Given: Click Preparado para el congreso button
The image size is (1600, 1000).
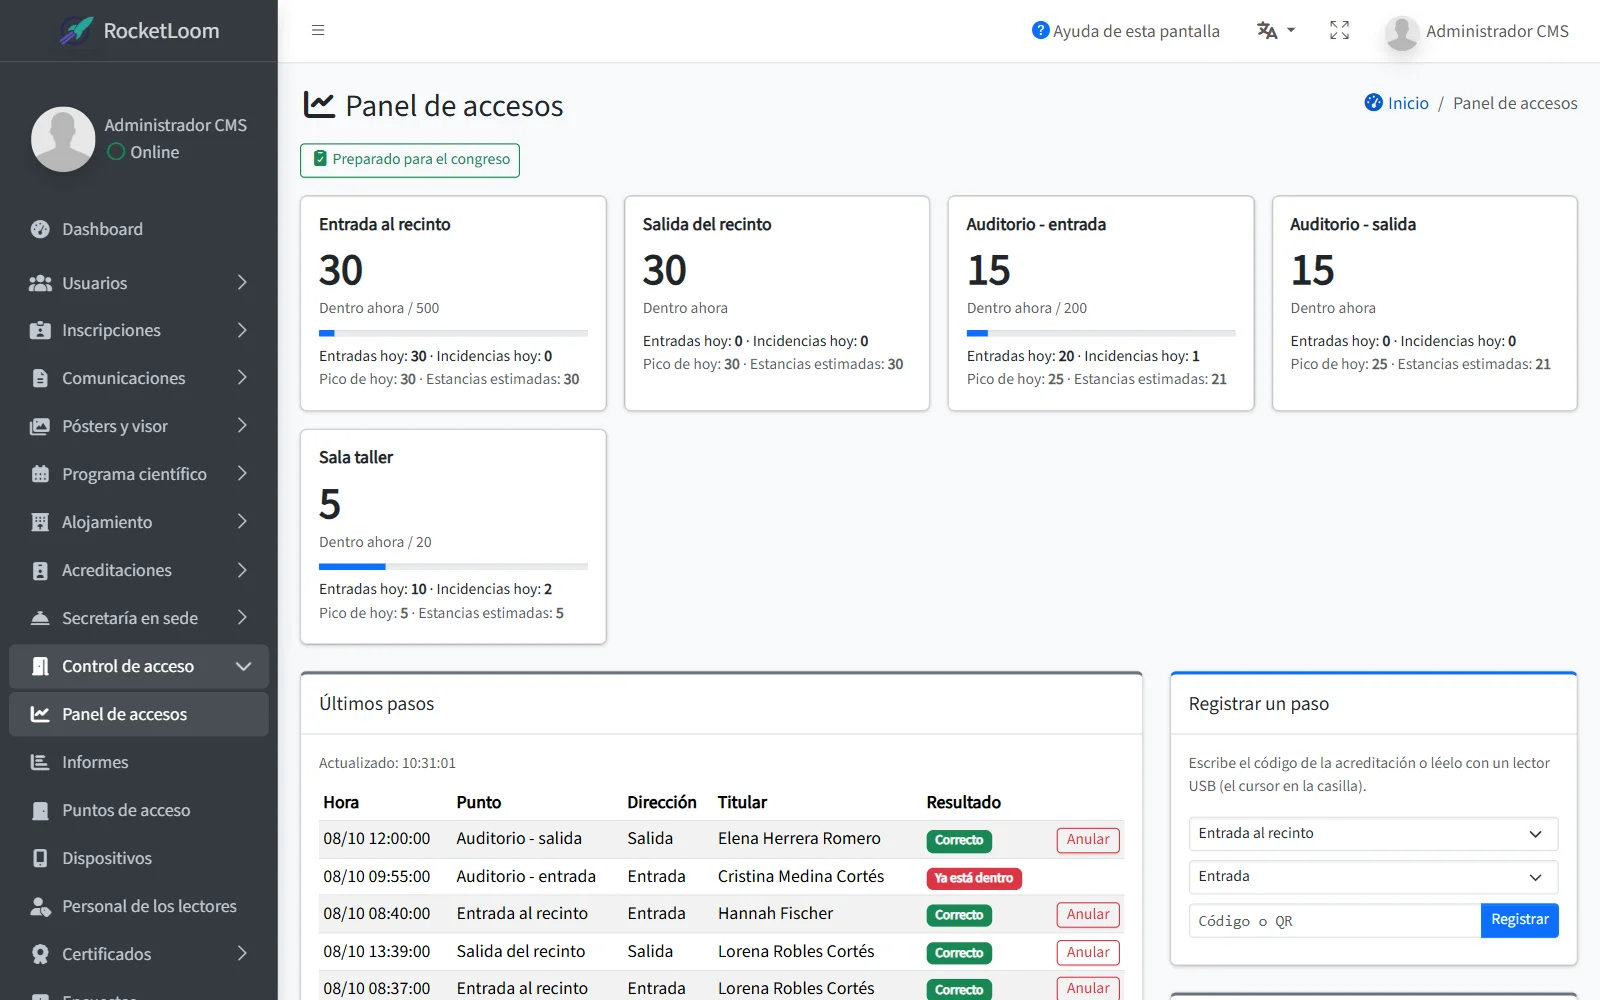Looking at the screenshot, I should point(410,160).
